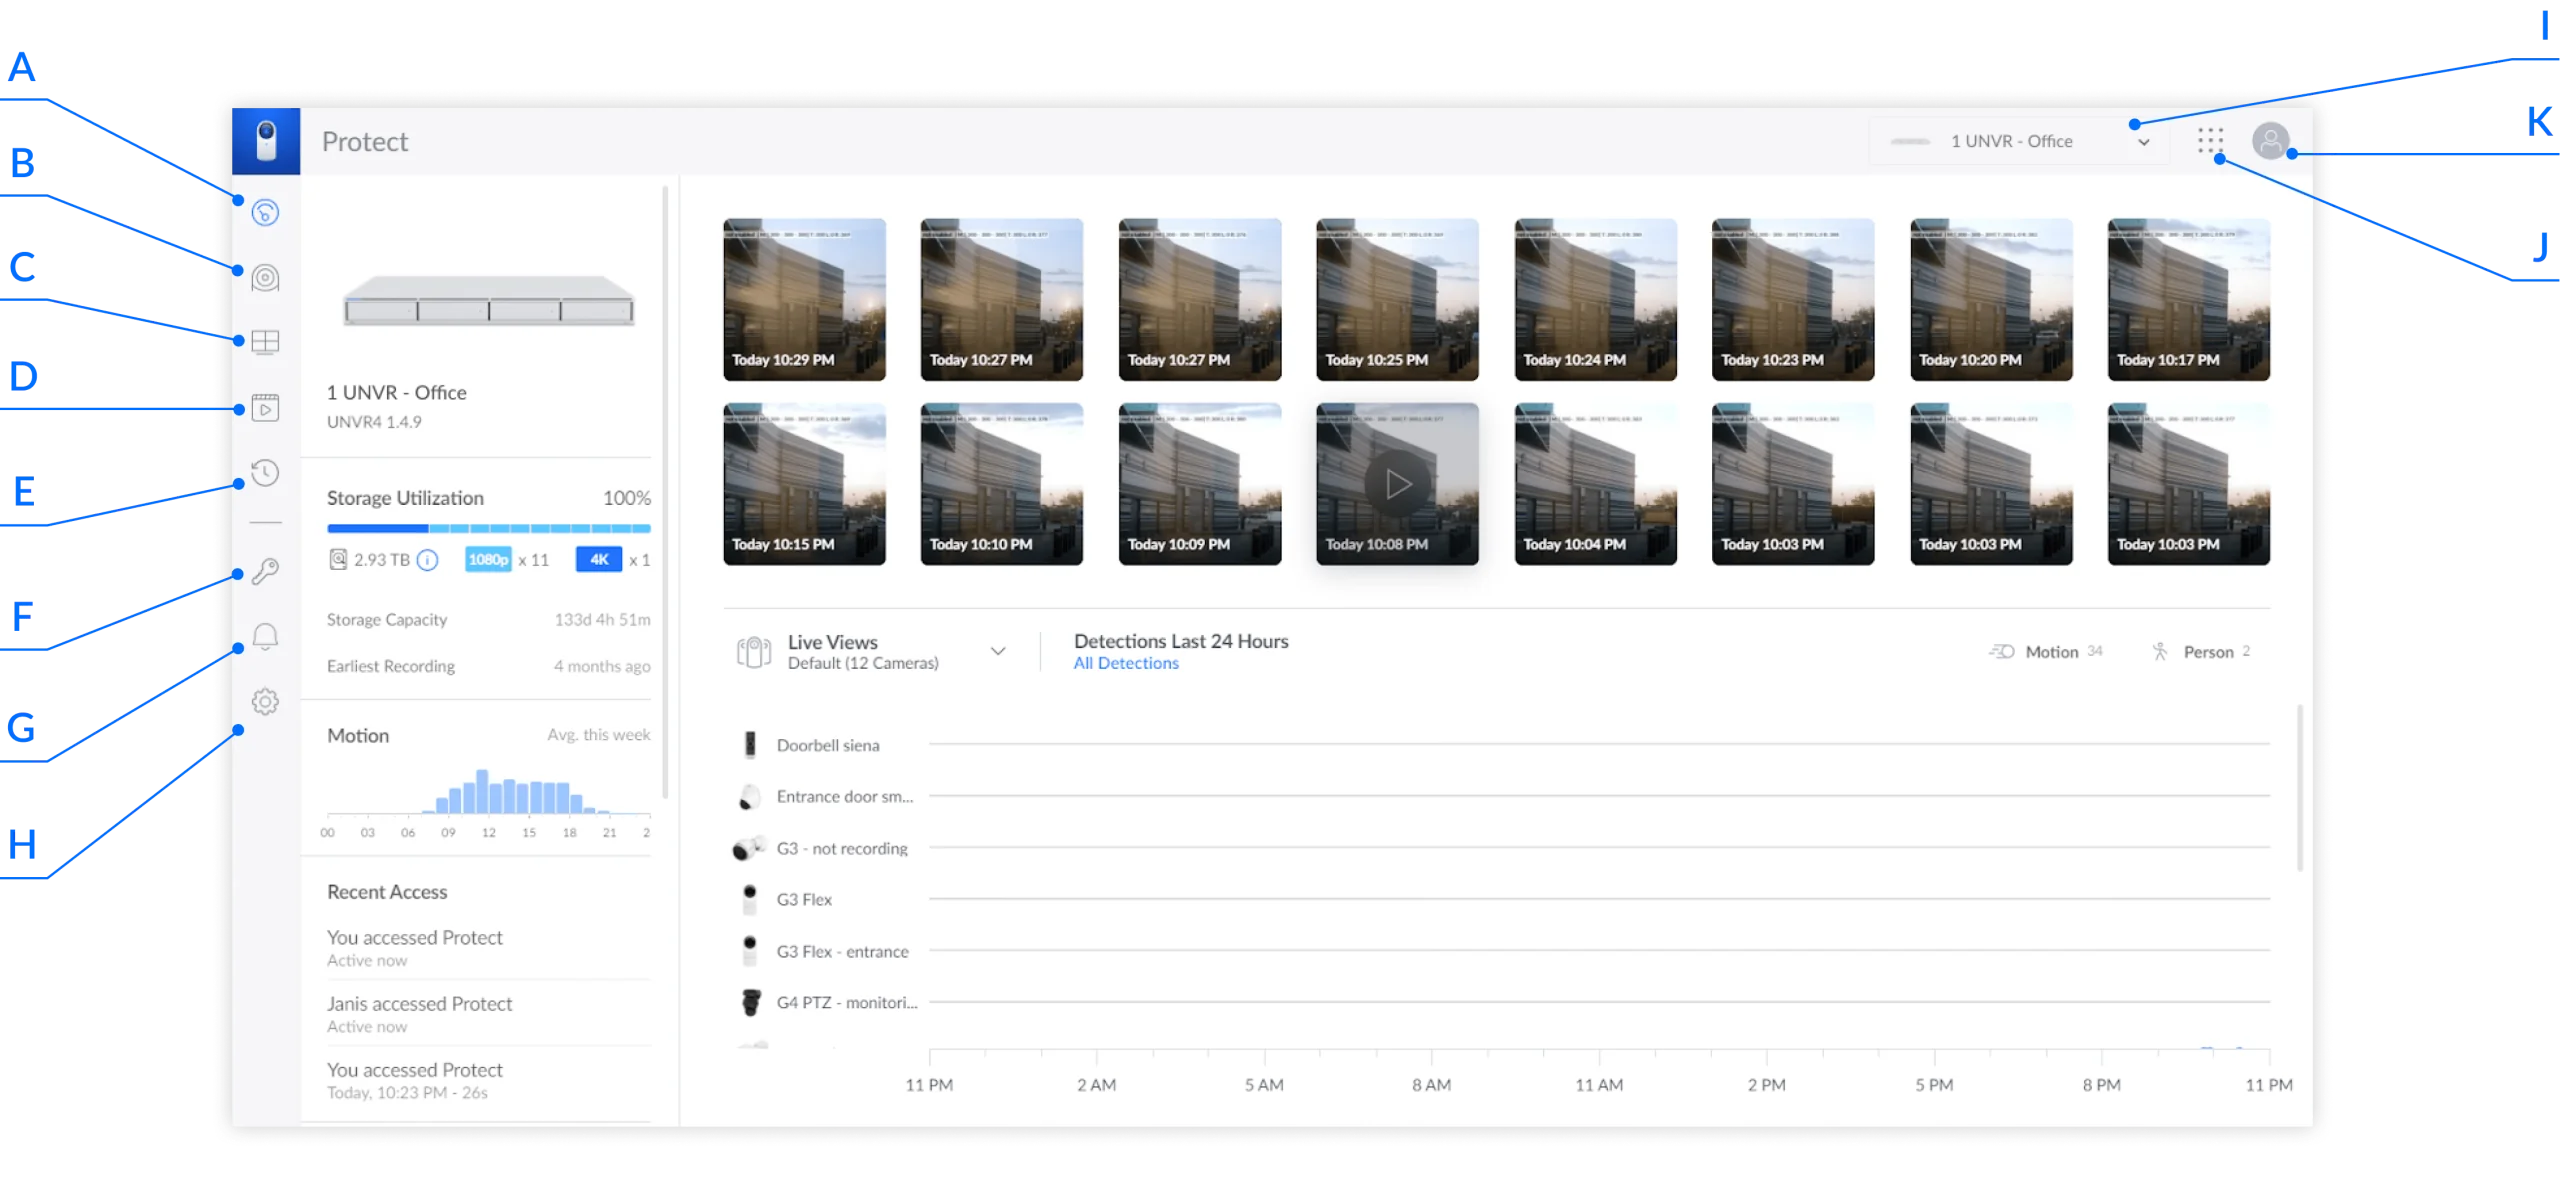Expand the Live Views selector chevron
The height and width of the screenshot is (1183, 2560).
pos(998,651)
